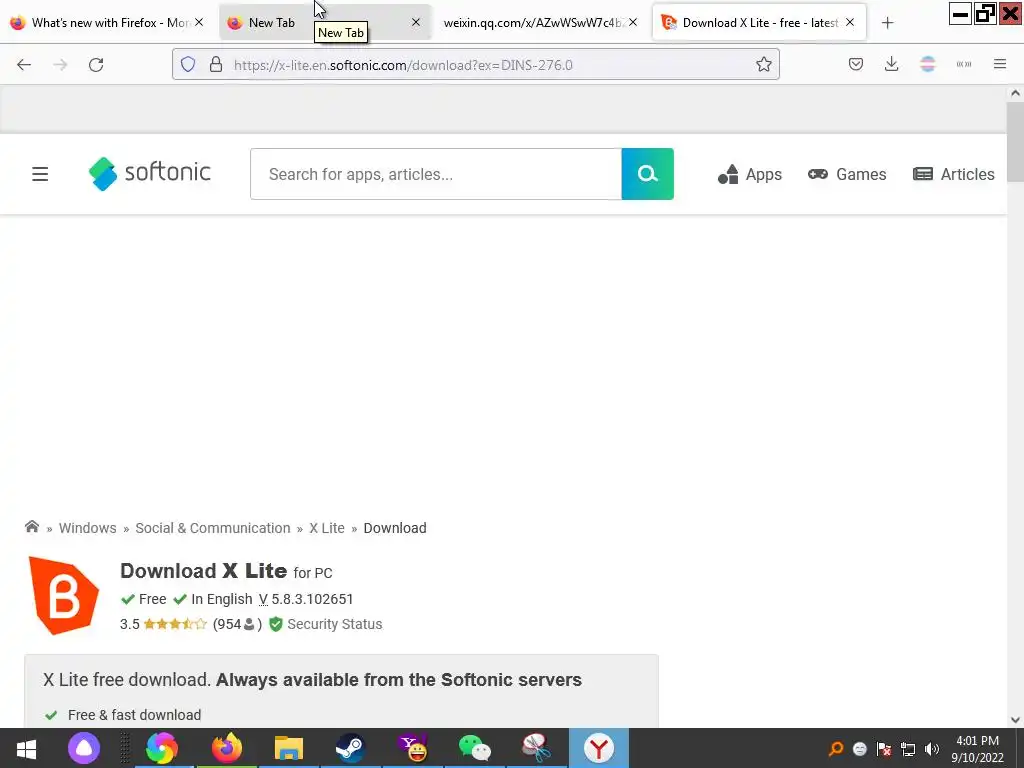Click the taskbar clock showing 4:01 PM

click(977, 748)
